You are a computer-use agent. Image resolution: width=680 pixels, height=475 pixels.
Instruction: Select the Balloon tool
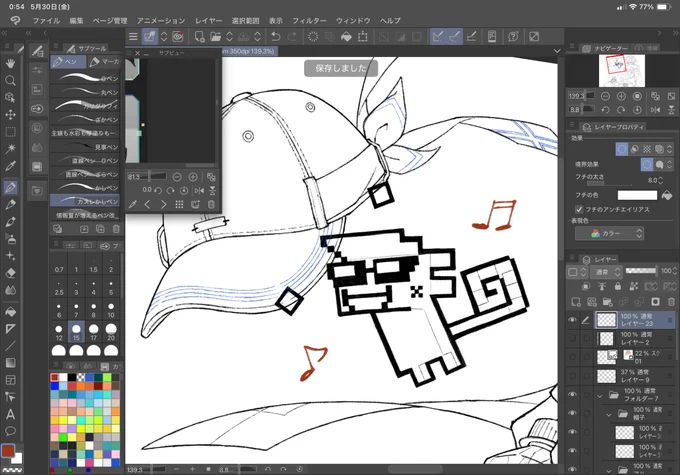pos(10,431)
